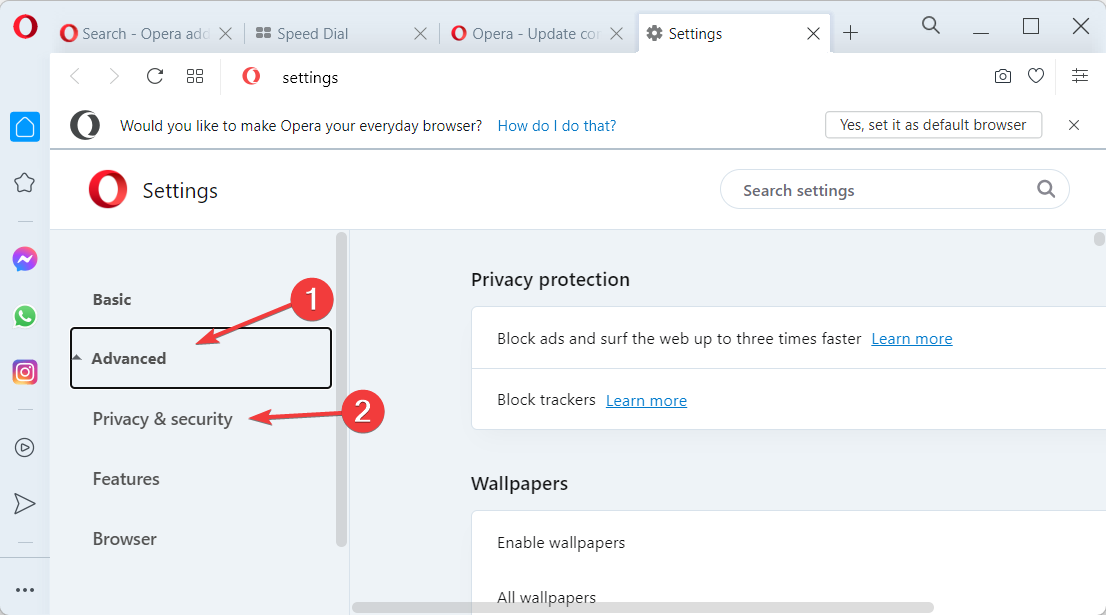
Task: Open WhatsApp in the sidebar
Action: [25, 316]
